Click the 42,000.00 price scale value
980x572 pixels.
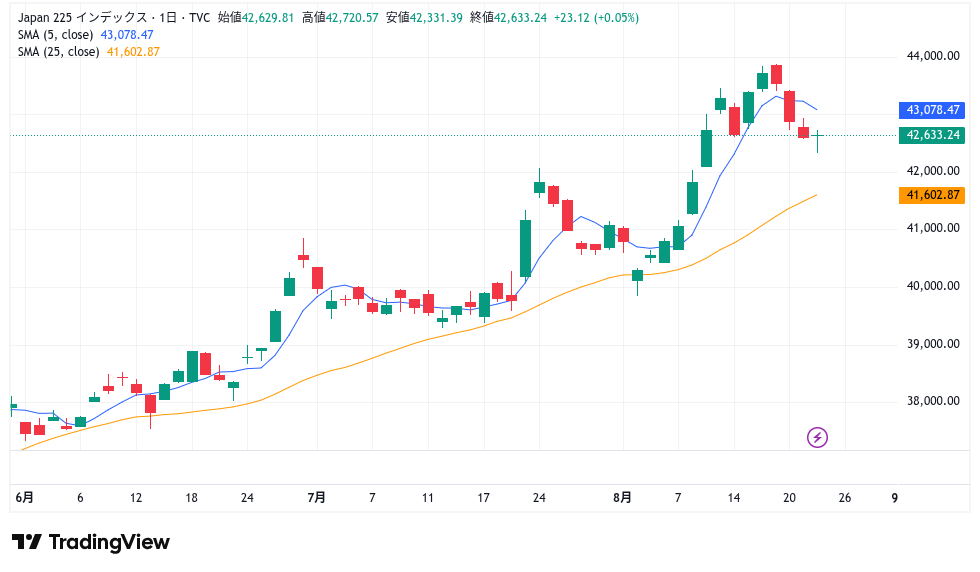click(x=932, y=171)
